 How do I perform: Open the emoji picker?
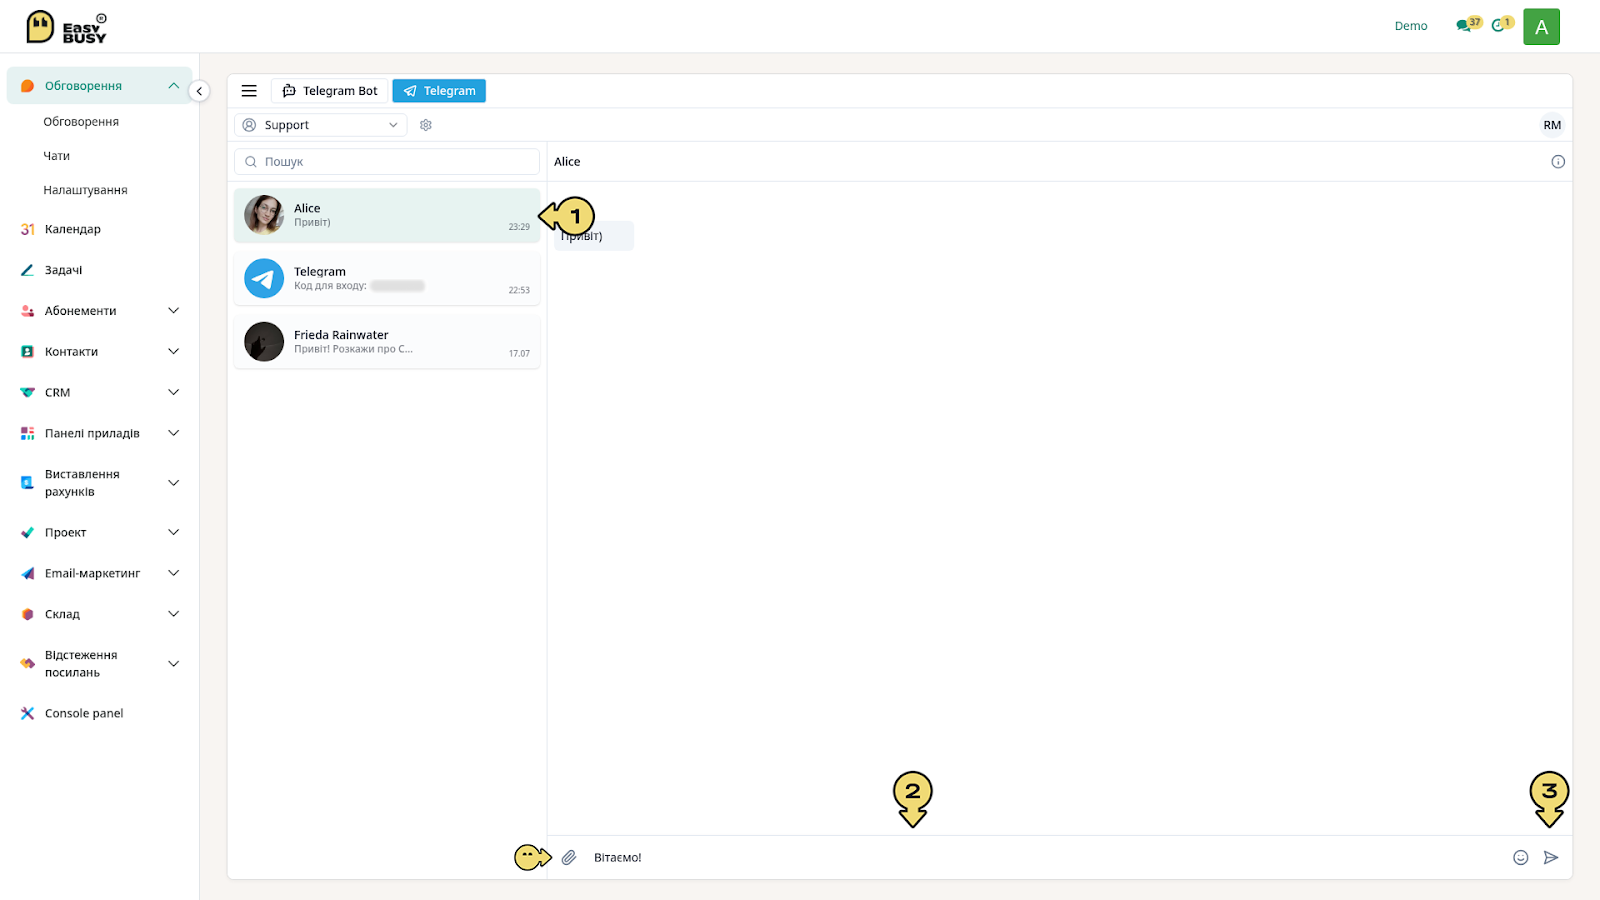pyautogui.click(x=1520, y=858)
